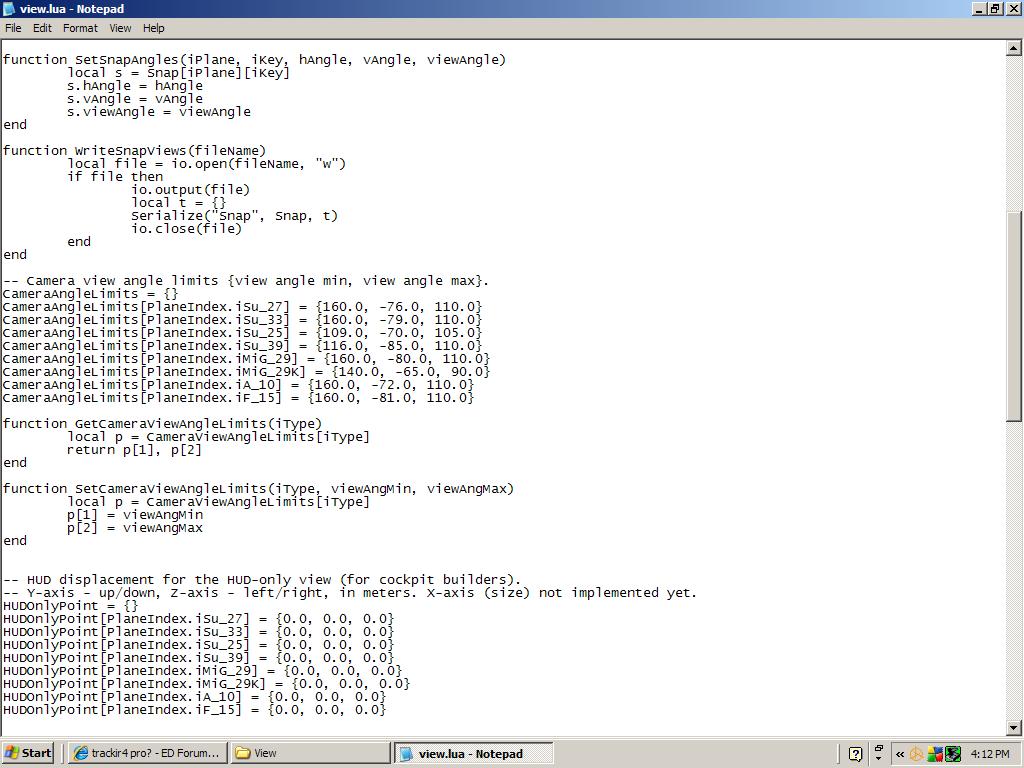Click the CameraAngleLimits iA_10 line

238,385
